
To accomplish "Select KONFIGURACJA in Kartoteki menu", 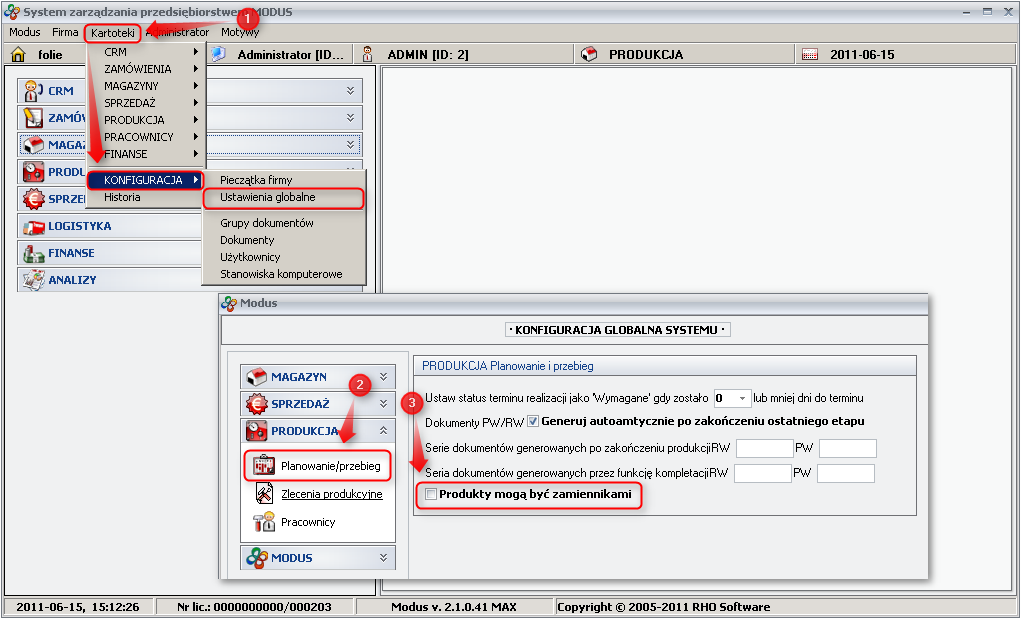I will click(146, 180).
